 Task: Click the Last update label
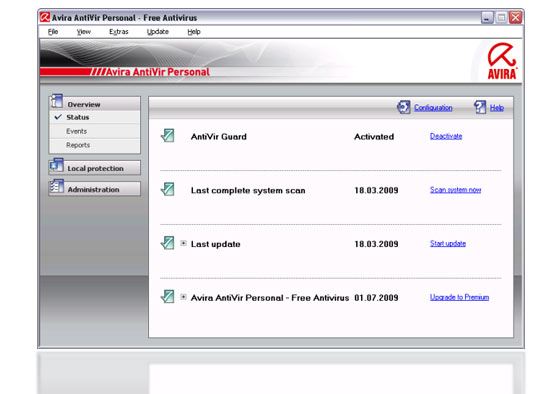tap(215, 244)
